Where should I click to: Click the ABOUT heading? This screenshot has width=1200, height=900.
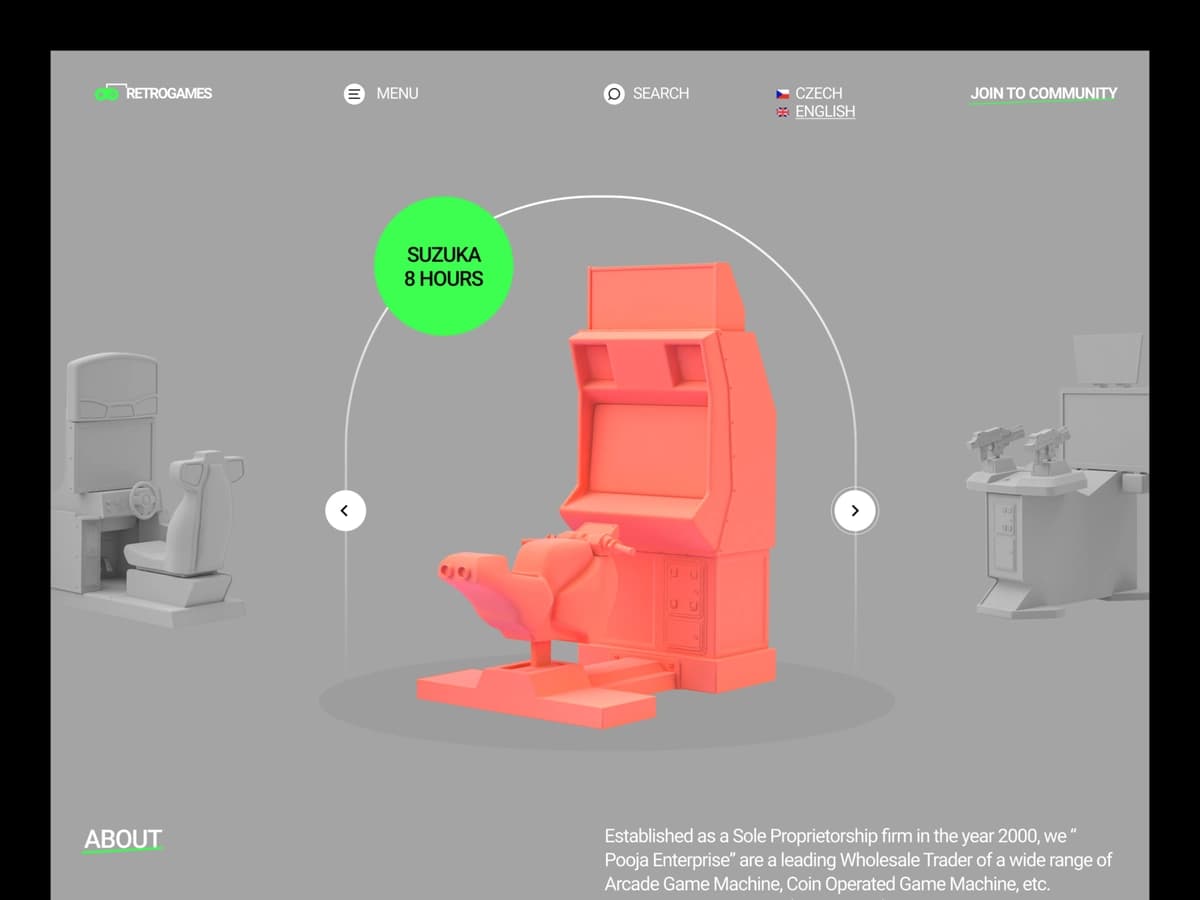(x=123, y=839)
